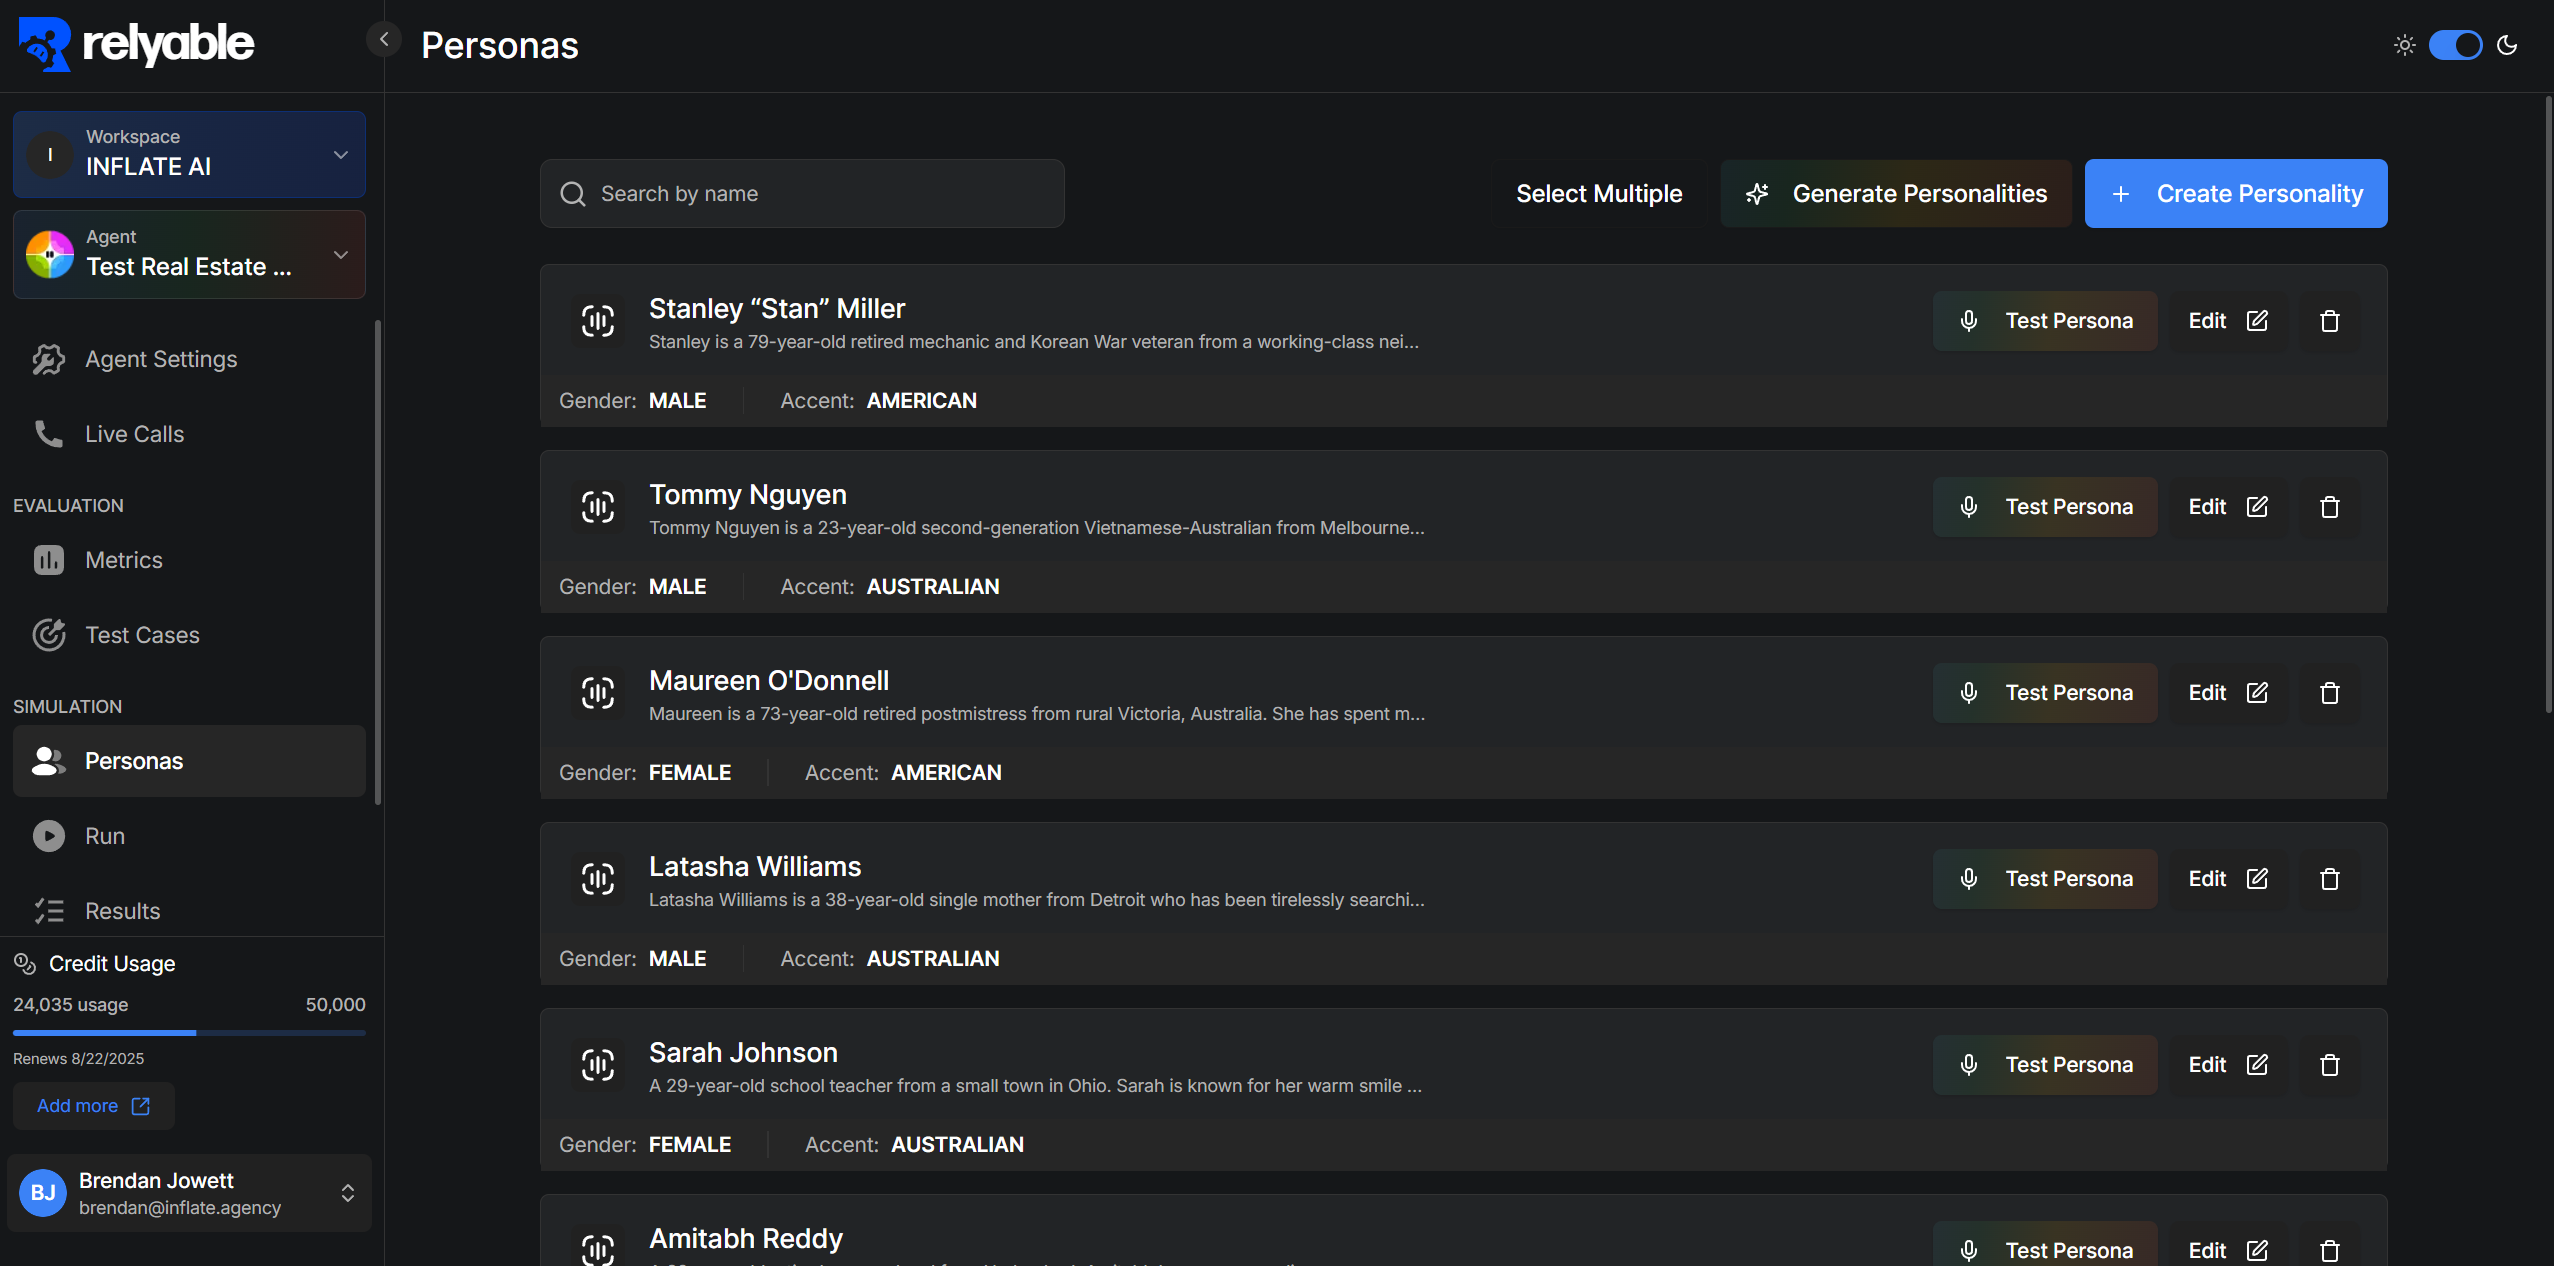This screenshot has width=2554, height=1266.
Task: Open the Metrics page
Action: [x=189, y=560]
